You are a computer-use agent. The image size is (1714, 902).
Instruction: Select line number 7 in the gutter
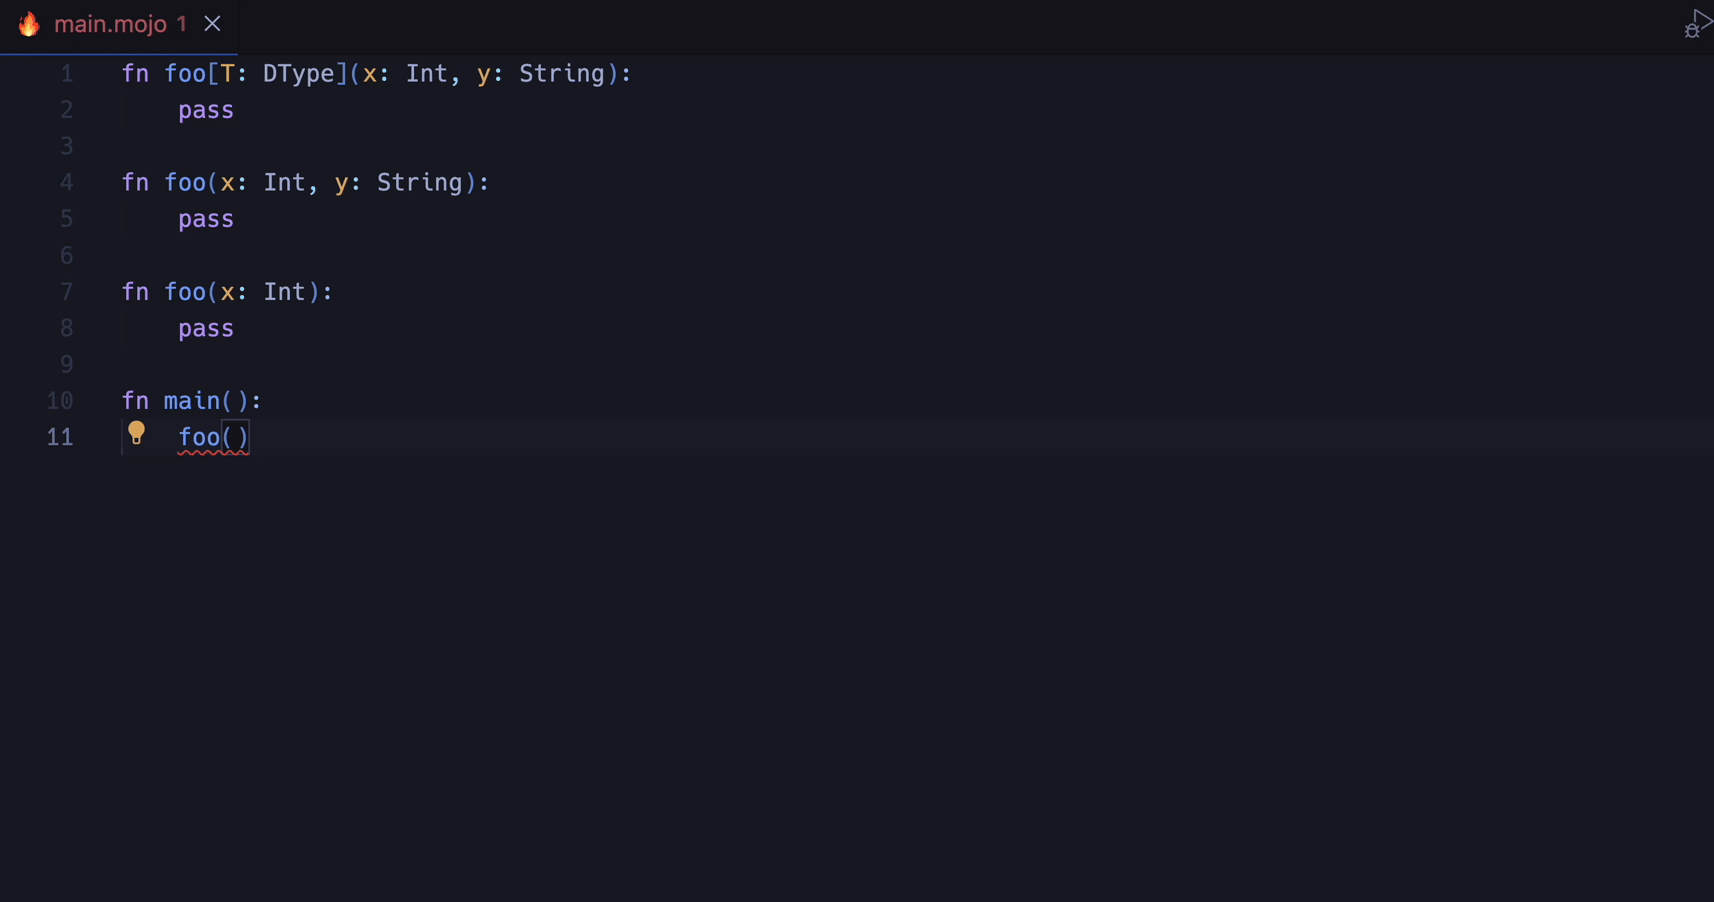[x=66, y=291]
